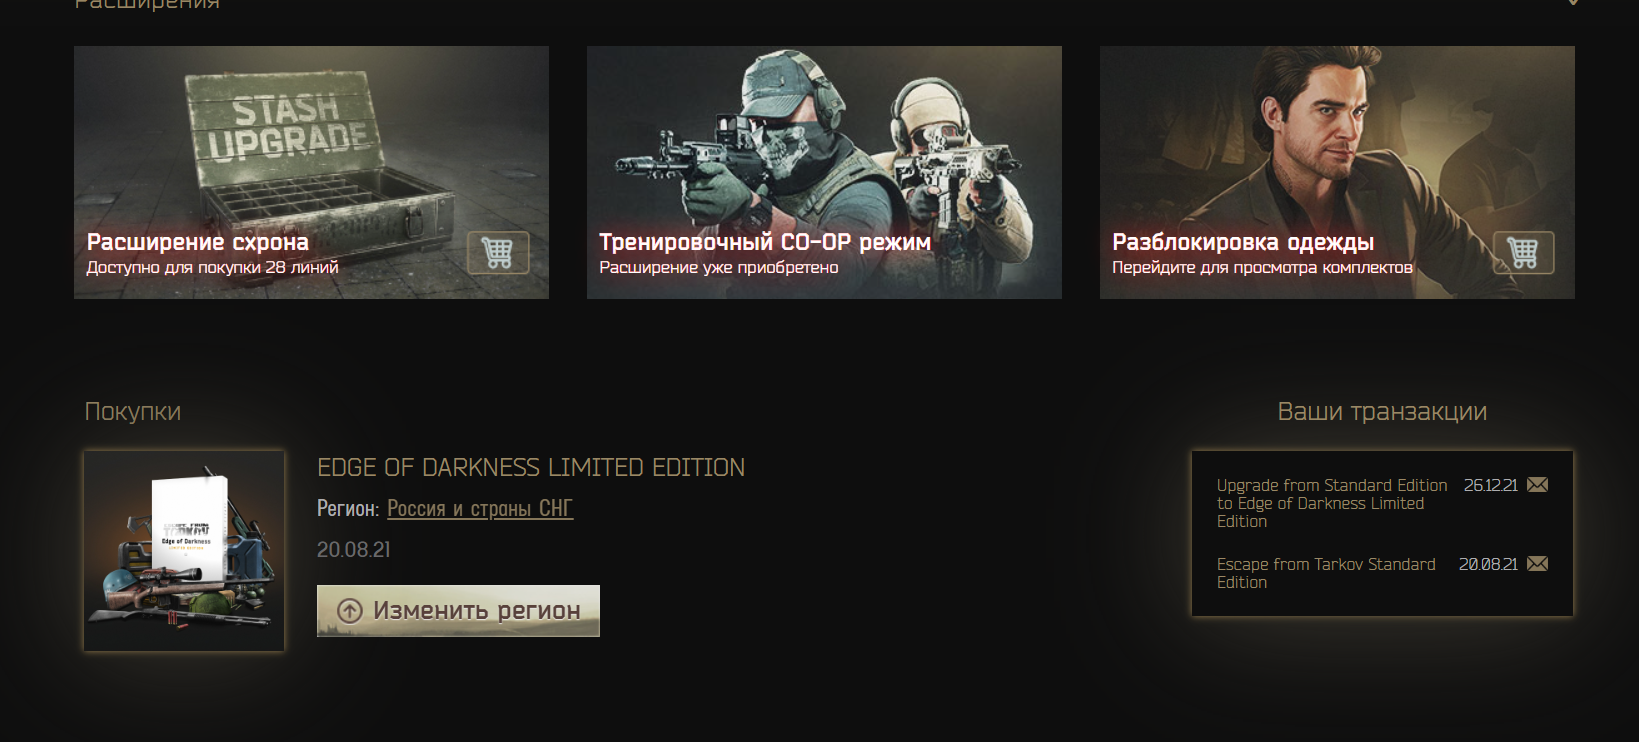
Task: Click the Edge of Darkness box art thumbnail
Action: (x=184, y=551)
